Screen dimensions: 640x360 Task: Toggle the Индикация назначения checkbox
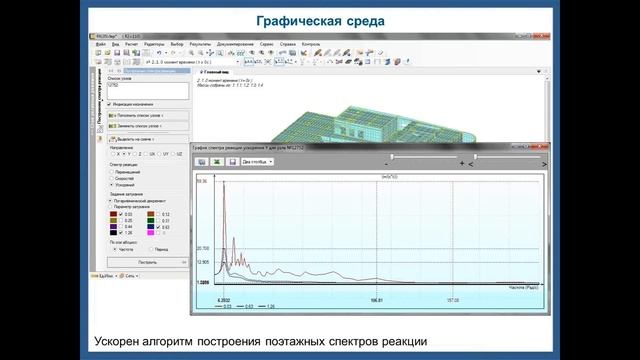pos(109,104)
